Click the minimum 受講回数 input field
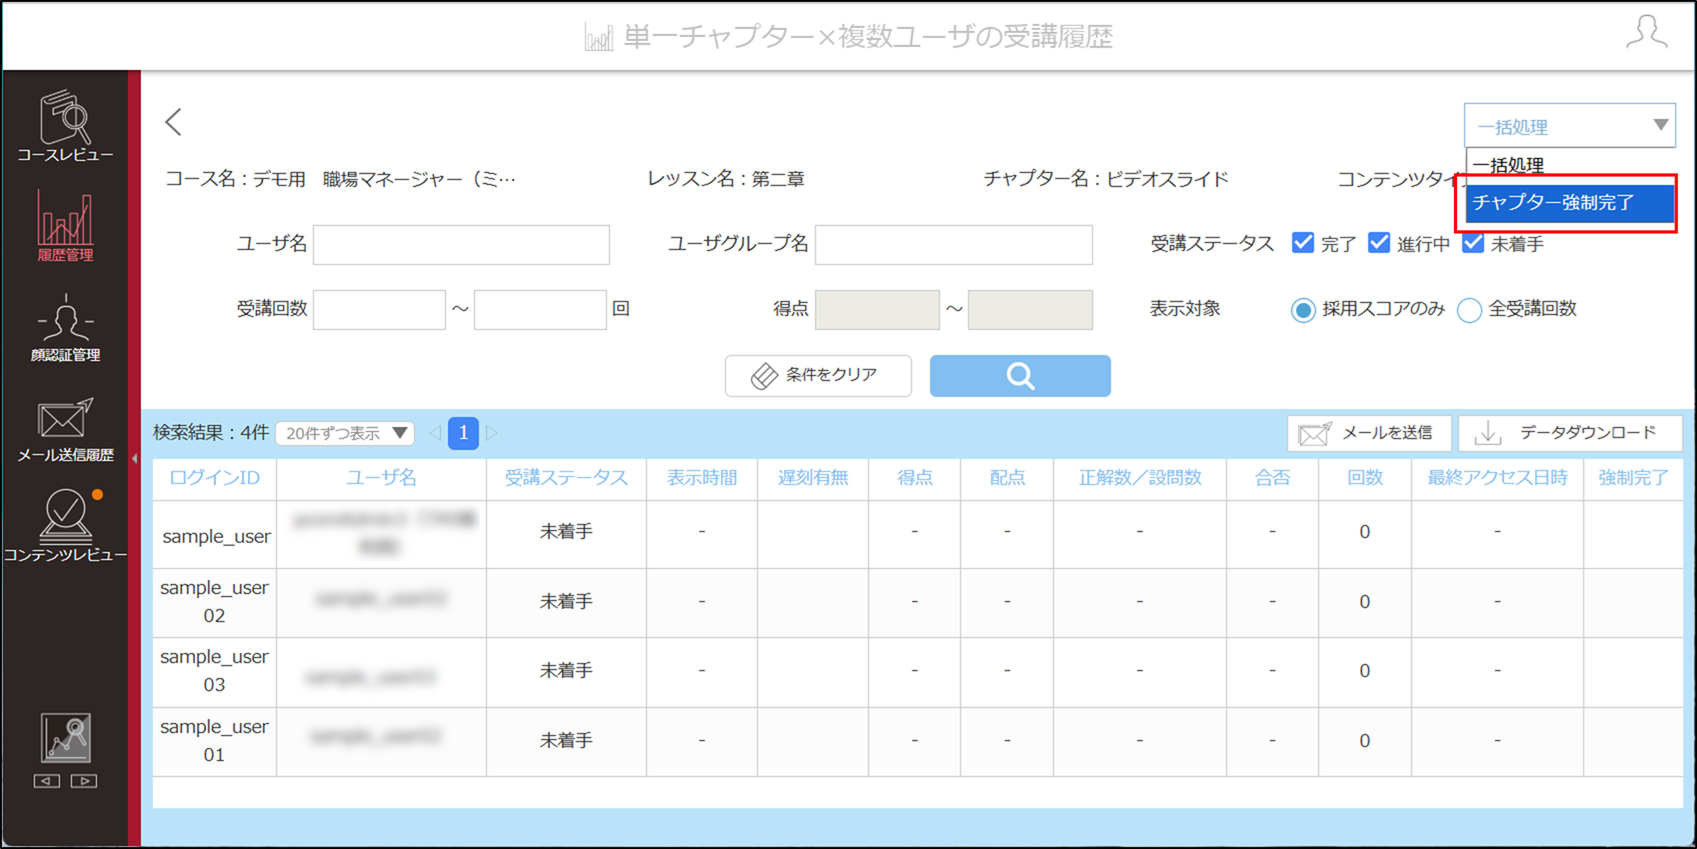This screenshot has height=849, width=1697. (x=379, y=310)
